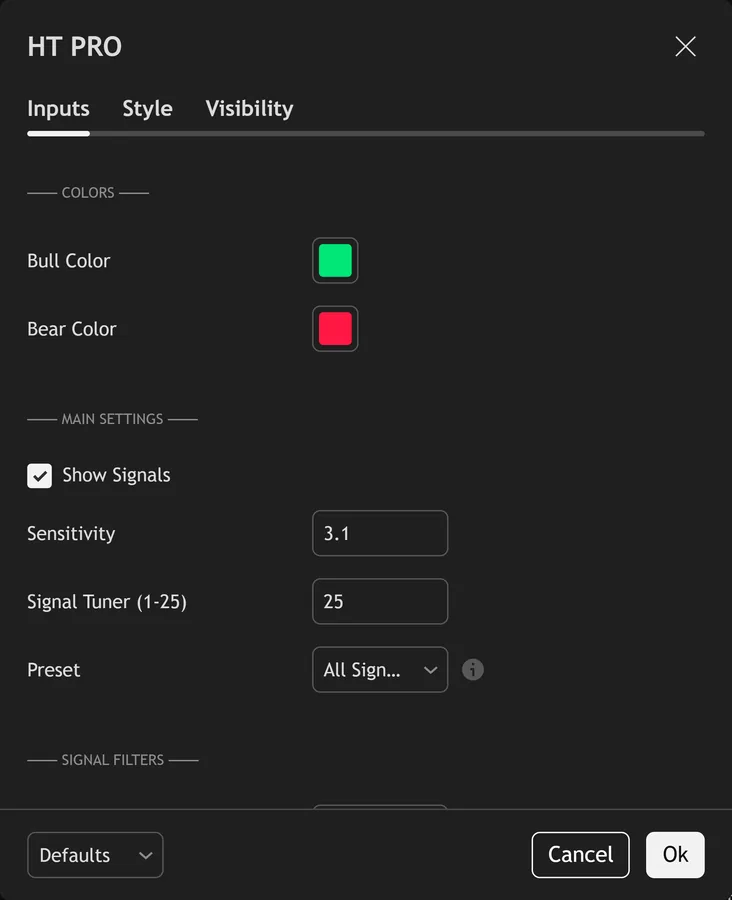Click the Preset info icon

(473, 670)
